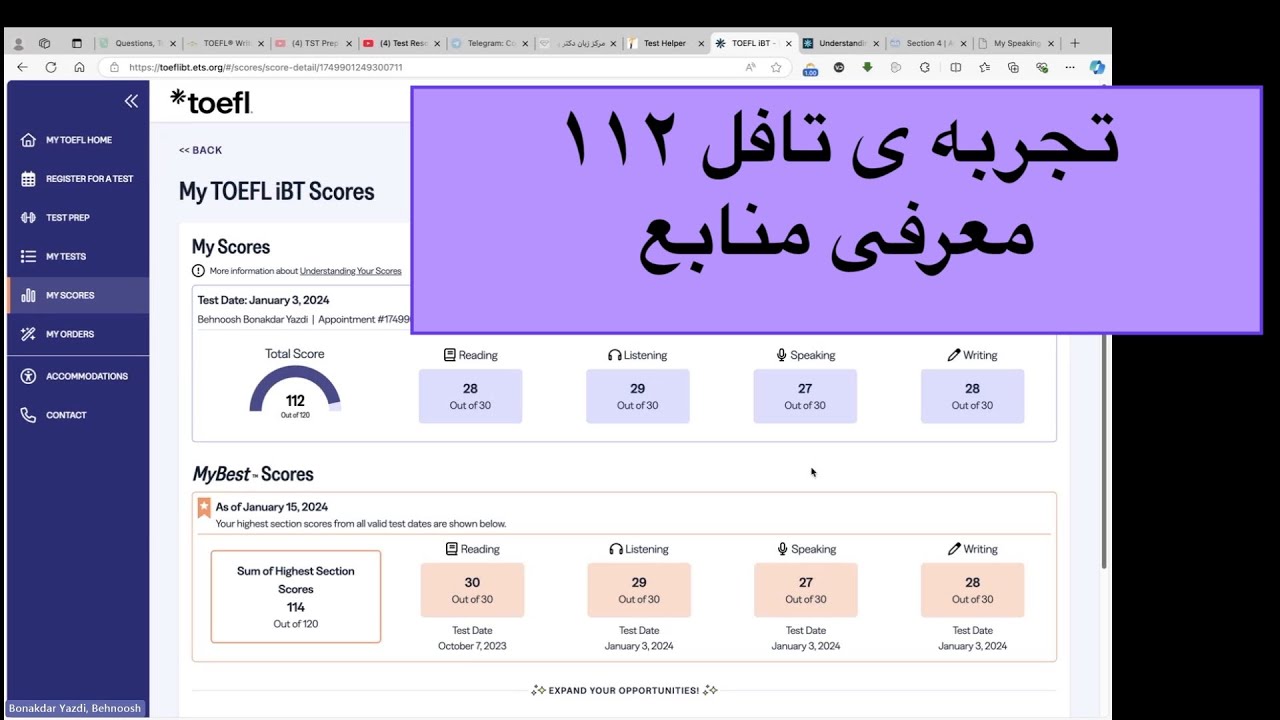
Task: Click the 'EXPAND YOUR OPPORTUNITIES!' heading
Action: pyautogui.click(x=624, y=690)
